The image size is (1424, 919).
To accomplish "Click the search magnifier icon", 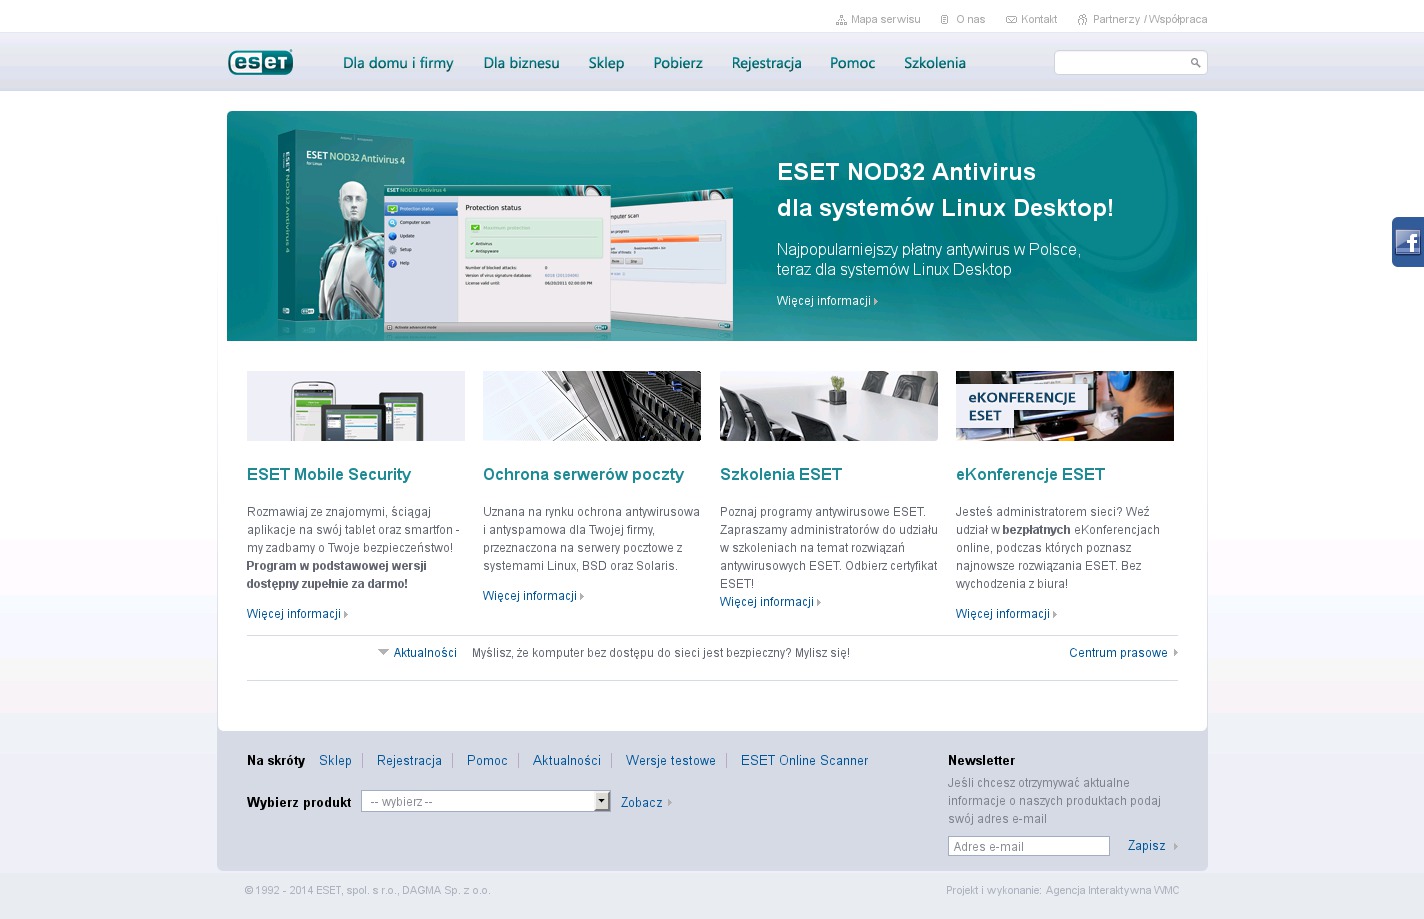I will tap(1195, 63).
